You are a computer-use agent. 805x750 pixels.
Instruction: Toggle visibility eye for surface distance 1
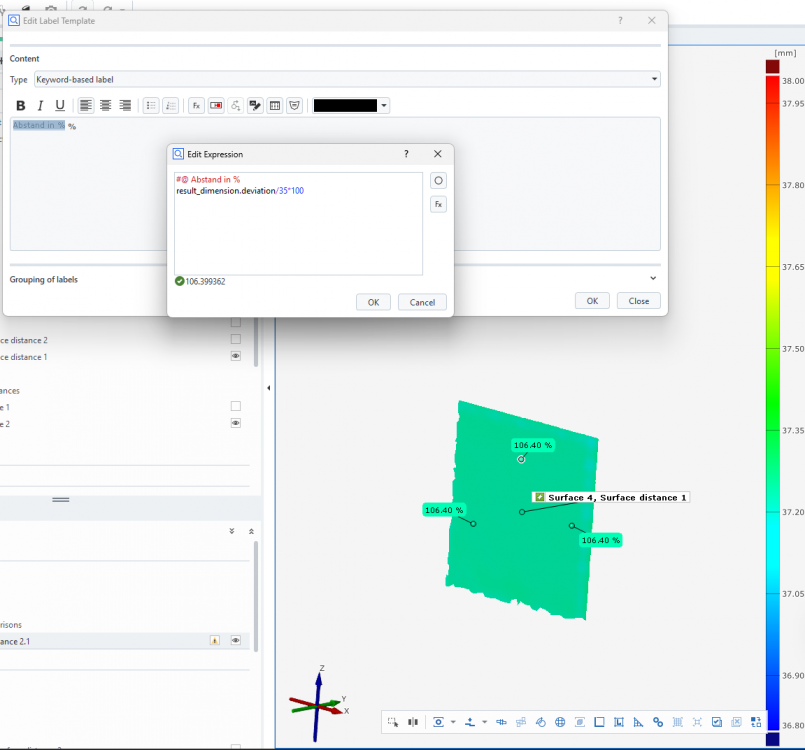(x=236, y=356)
